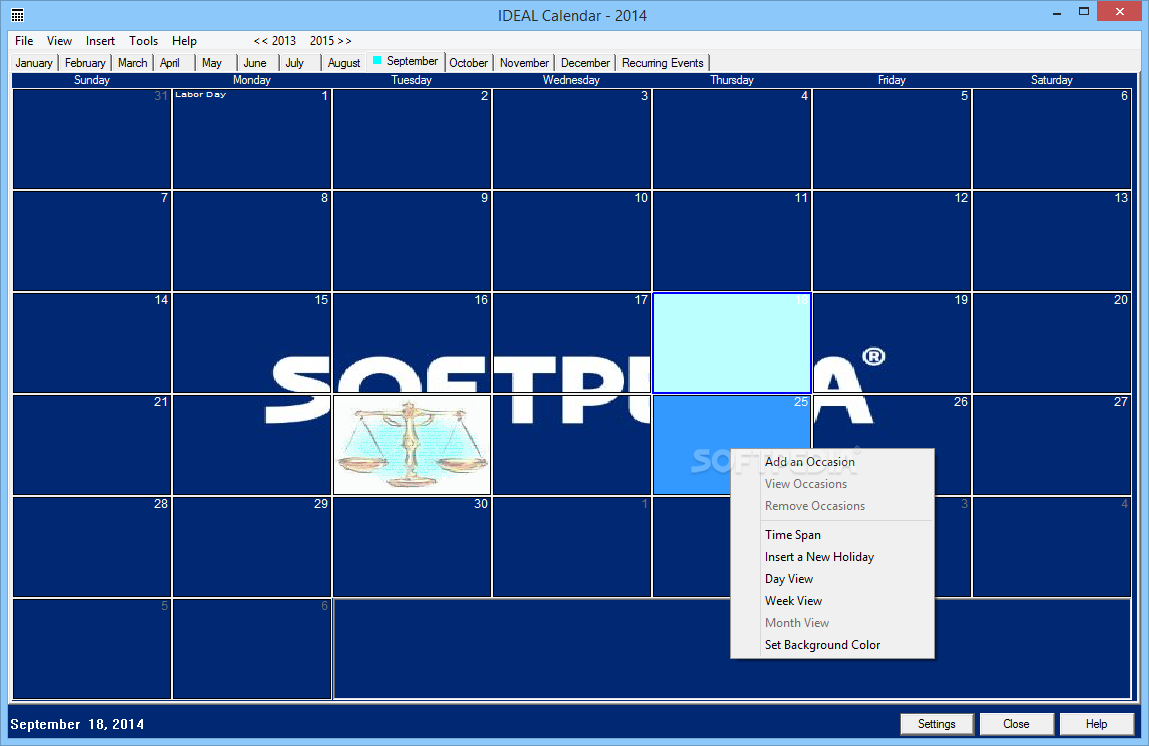Select the September 28 day cell
The image size is (1149, 746).
click(x=92, y=547)
